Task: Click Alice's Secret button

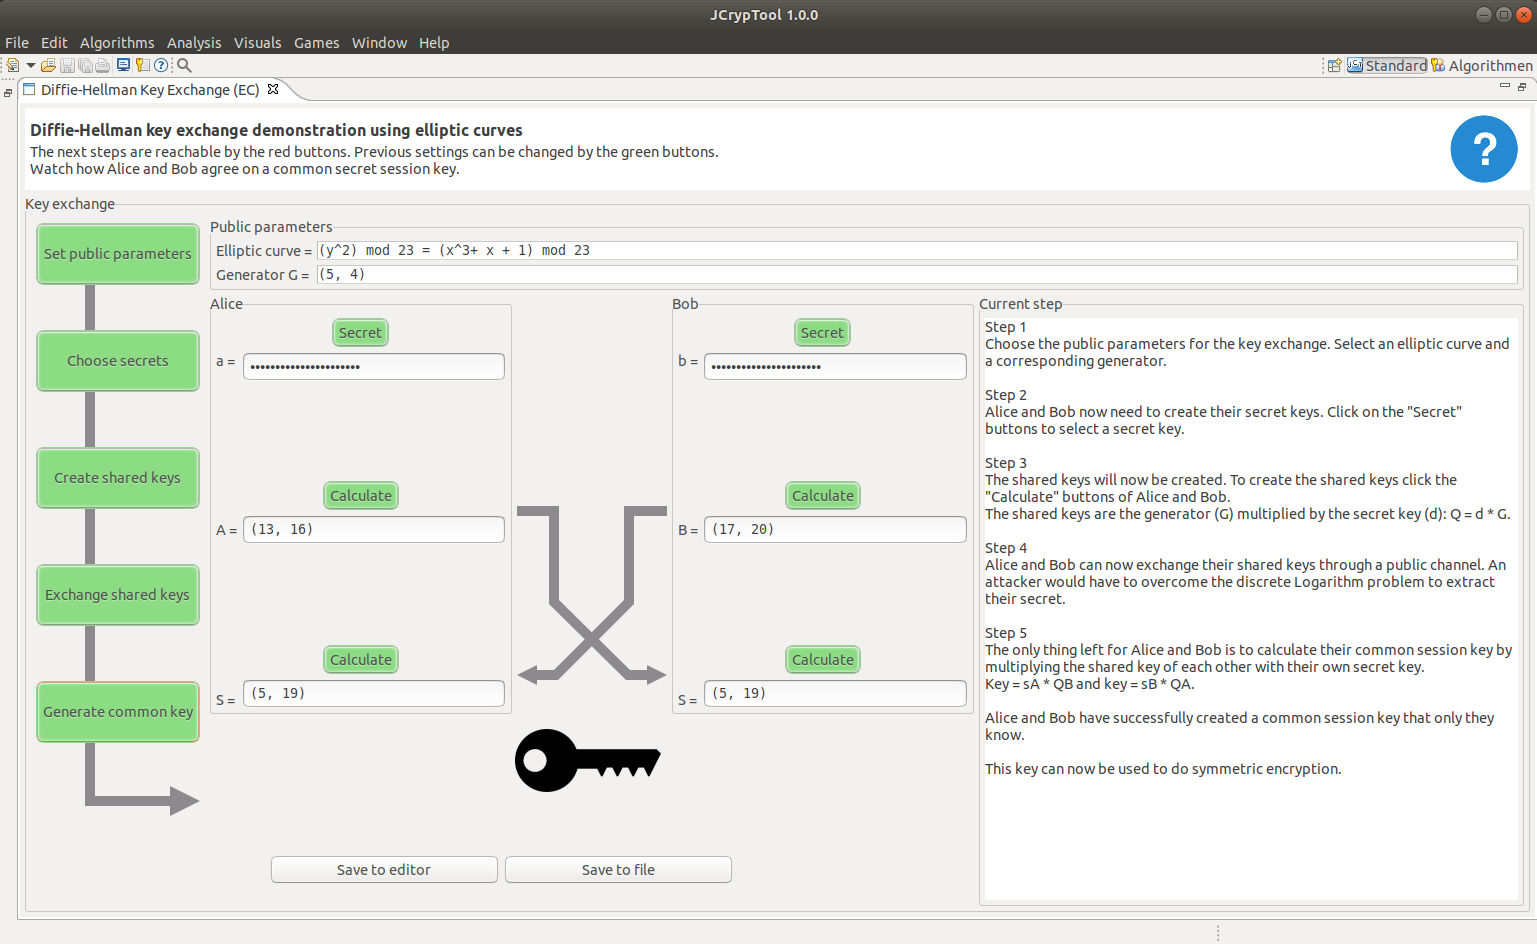Action: pyautogui.click(x=360, y=333)
